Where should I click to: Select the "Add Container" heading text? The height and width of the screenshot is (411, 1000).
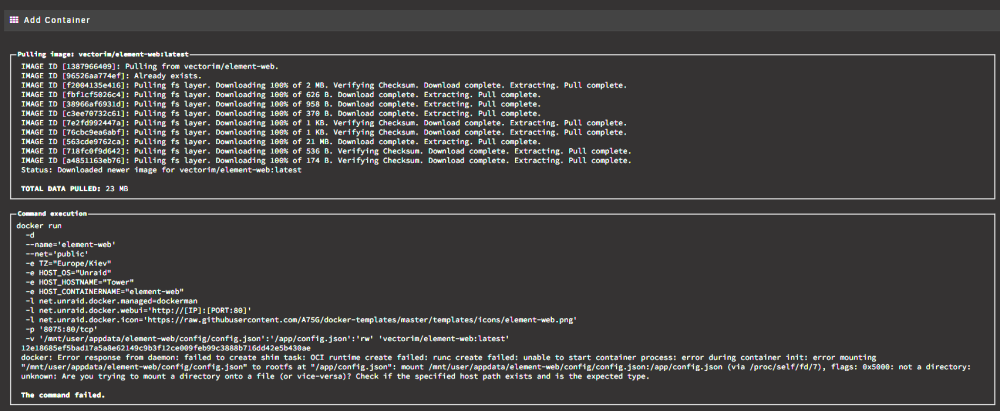[57, 20]
